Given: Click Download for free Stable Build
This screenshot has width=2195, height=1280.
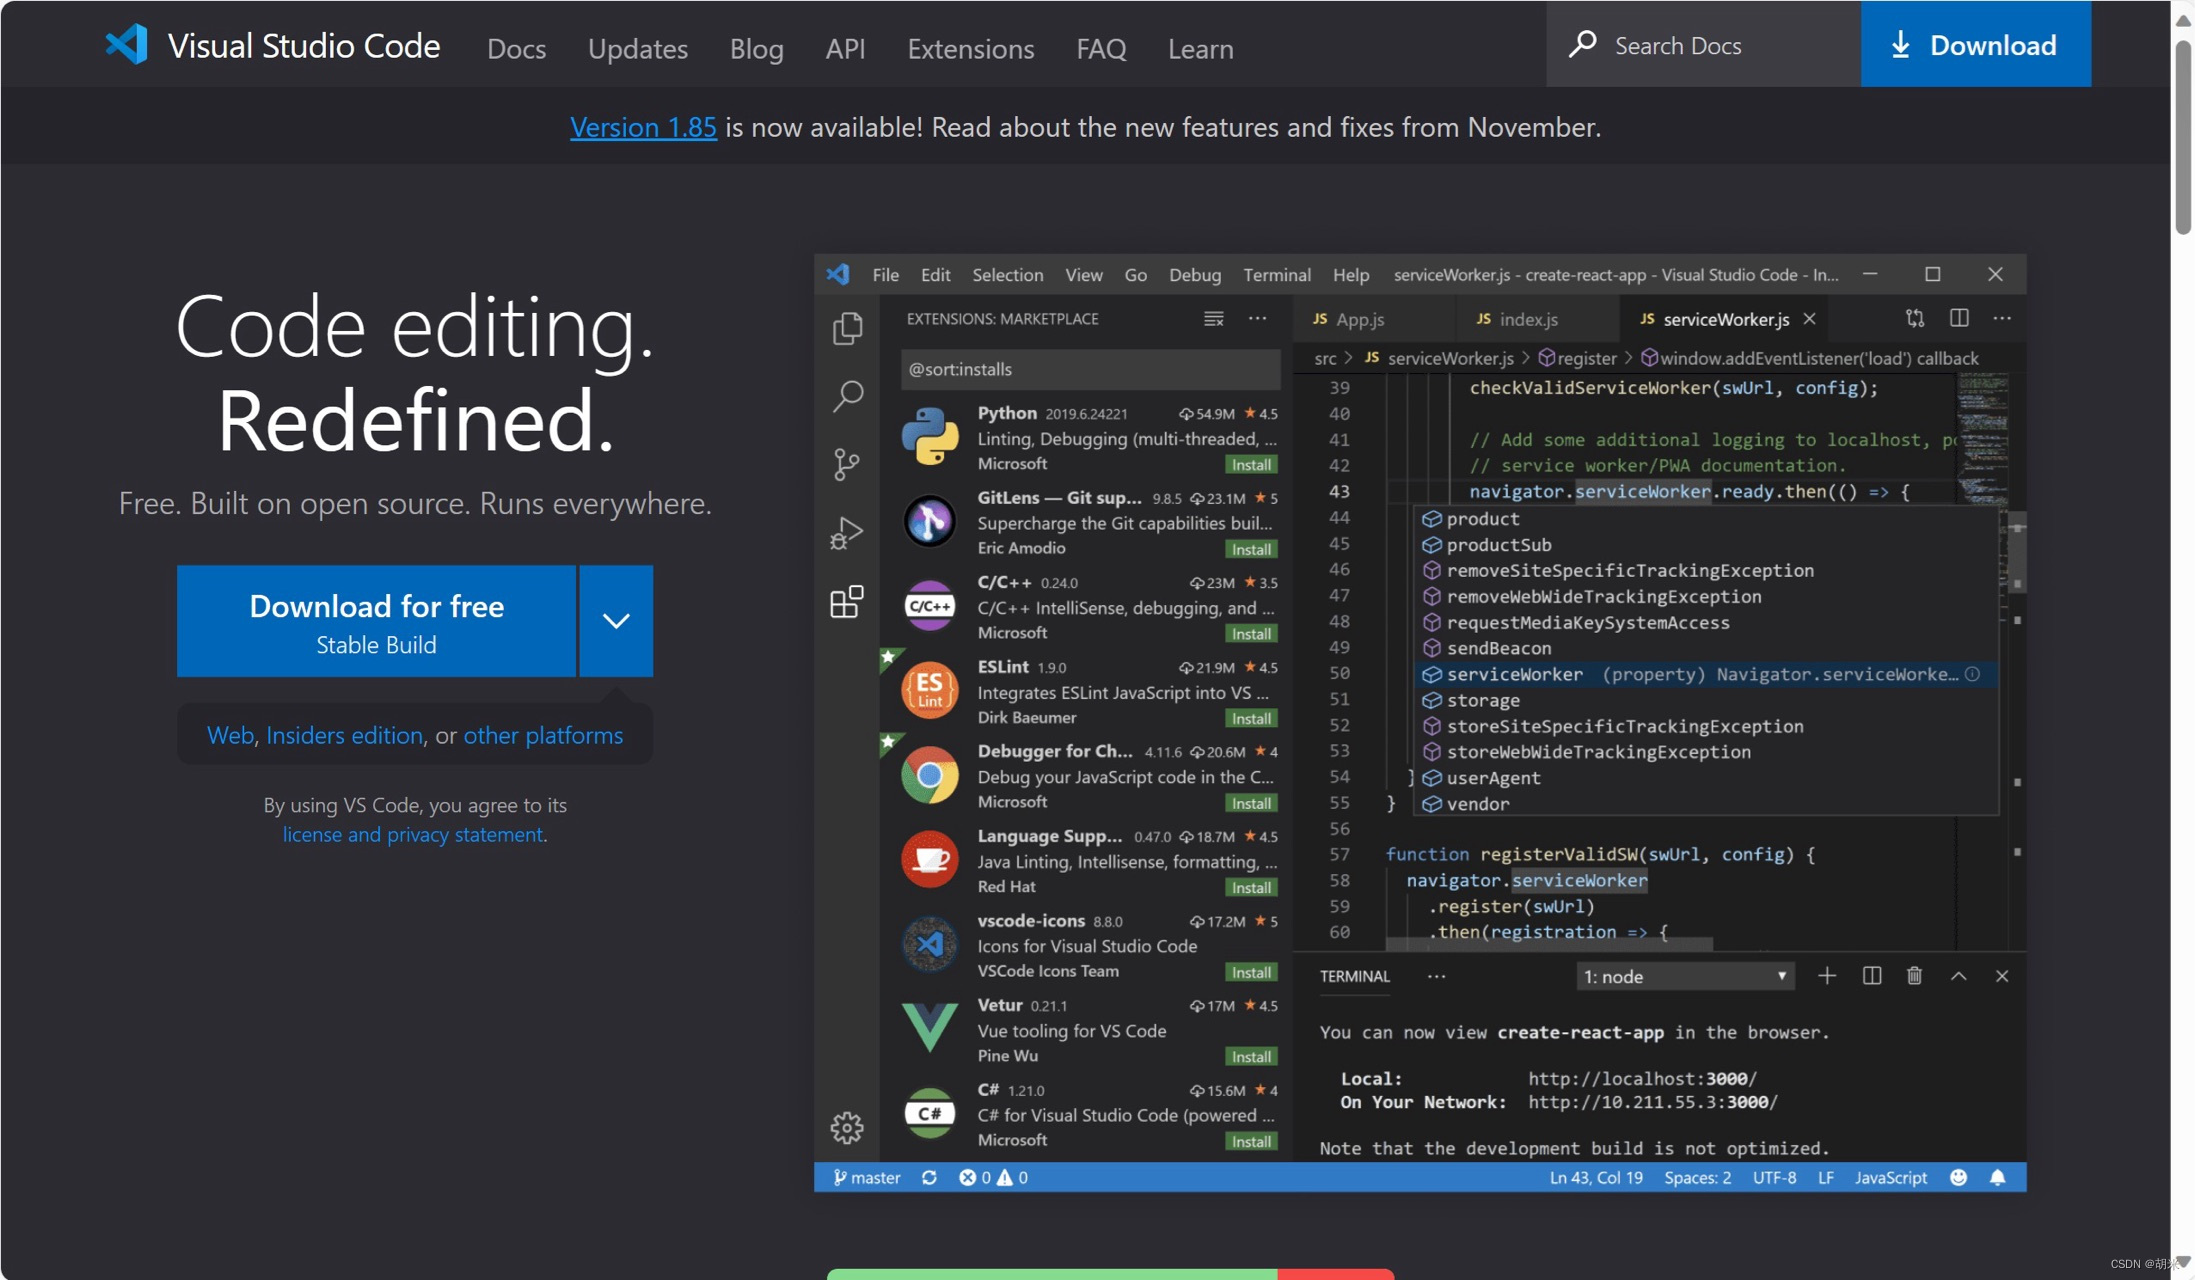Looking at the screenshot, I should tap(376, 621).
